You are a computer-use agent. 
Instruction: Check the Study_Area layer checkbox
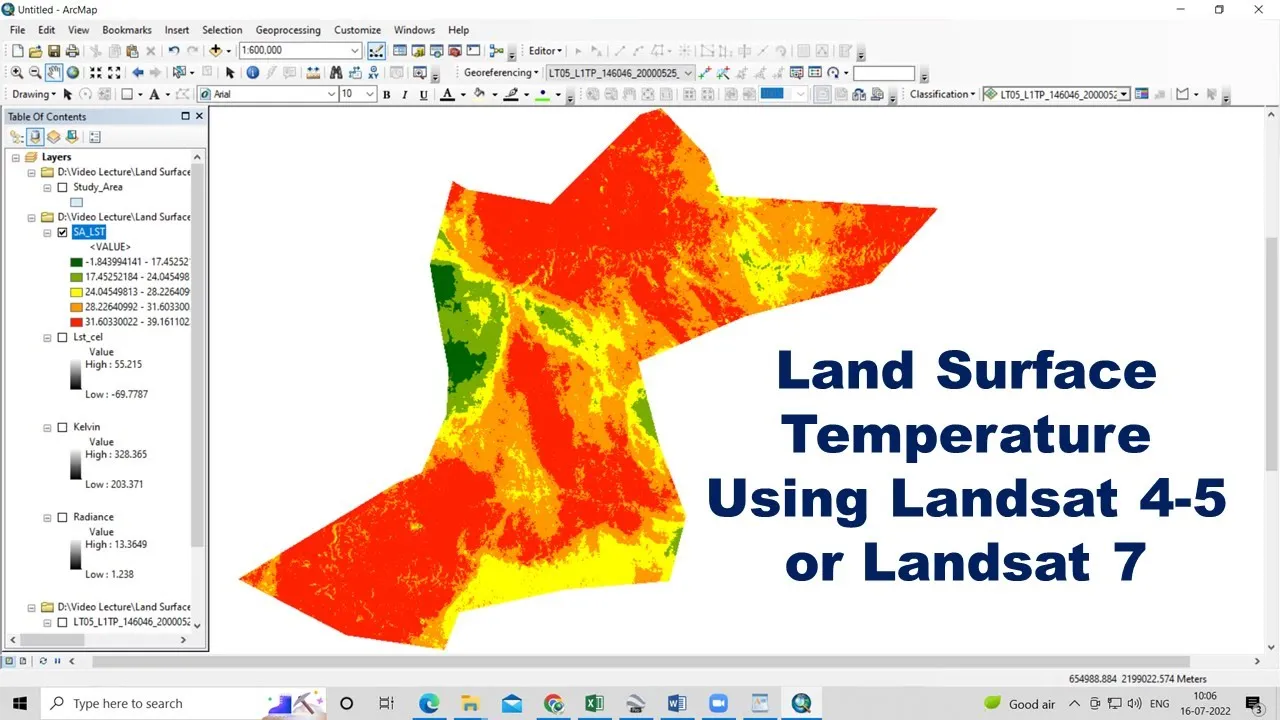pos(63,187)
